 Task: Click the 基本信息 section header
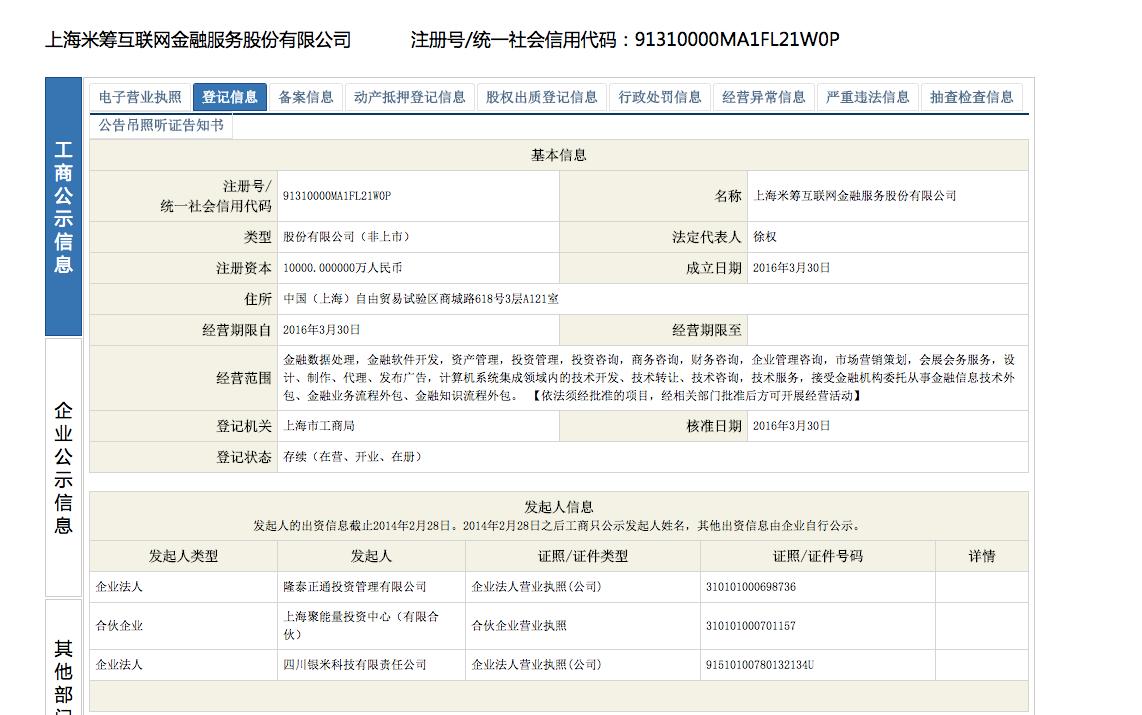[x=559, y=155]
